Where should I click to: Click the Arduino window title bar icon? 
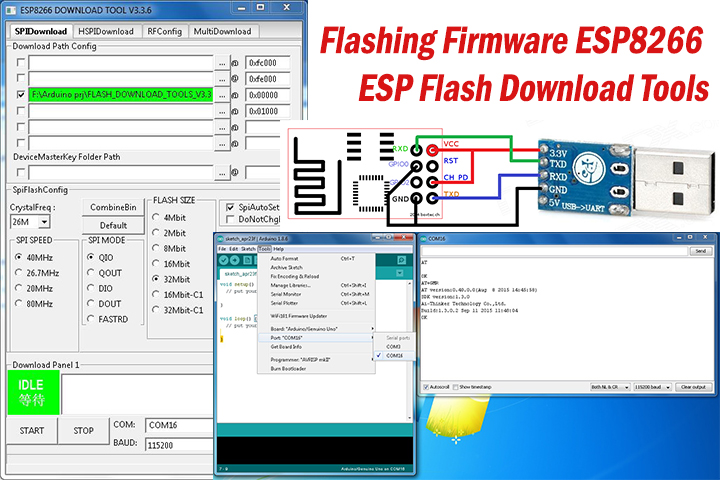coord(220,239)
